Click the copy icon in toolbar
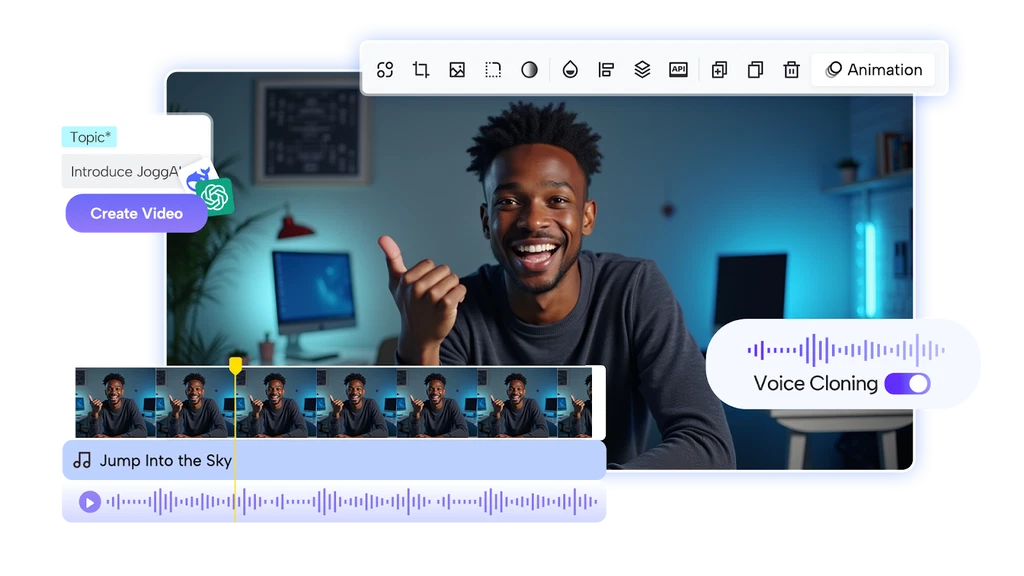Viewport: 1024px width, 576px height. pos(755,70)
